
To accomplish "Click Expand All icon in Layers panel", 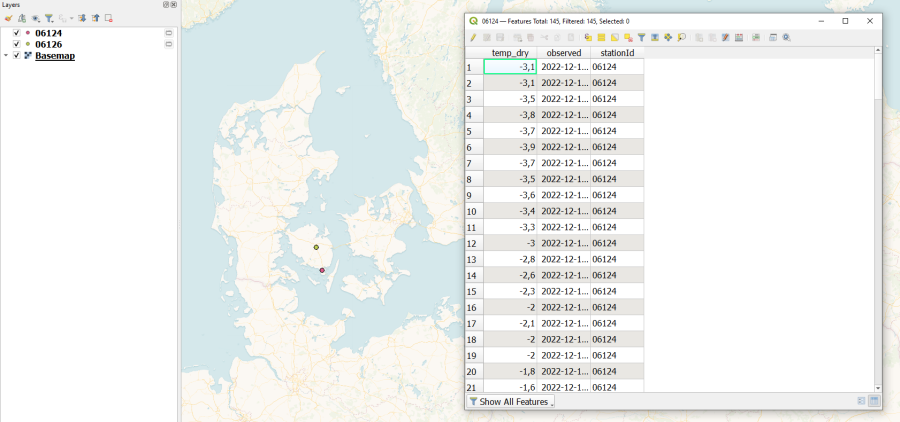I will pyautogui.click(x=83, y=18).
